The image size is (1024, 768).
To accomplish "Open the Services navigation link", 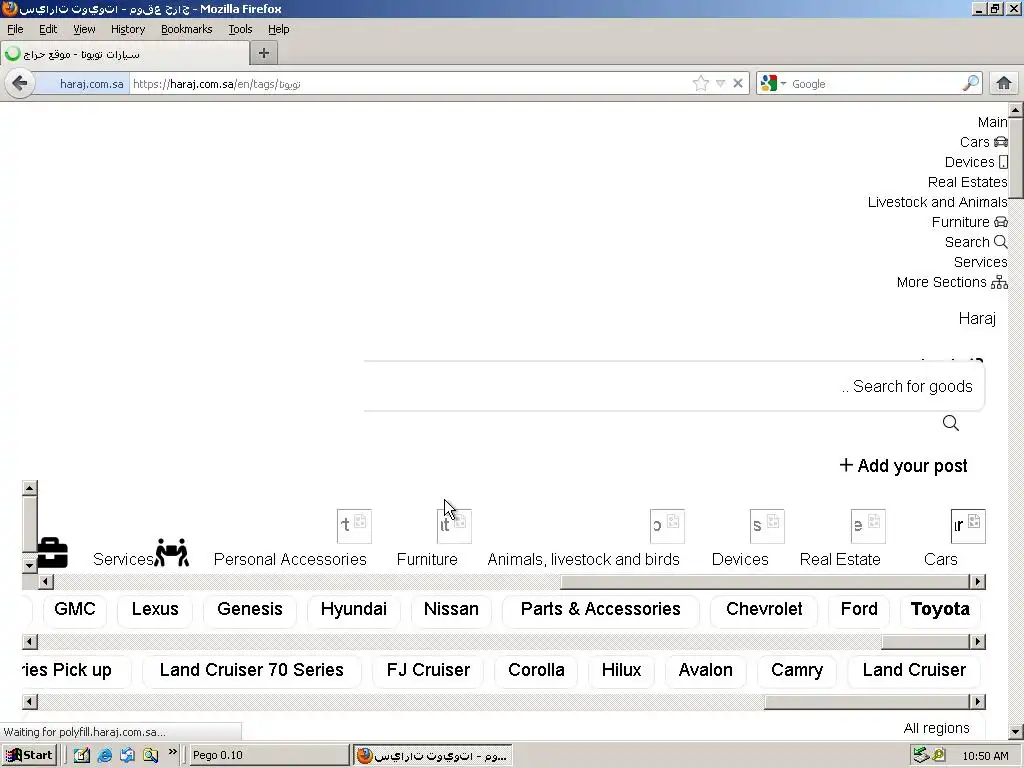I will tap(981, 262).
